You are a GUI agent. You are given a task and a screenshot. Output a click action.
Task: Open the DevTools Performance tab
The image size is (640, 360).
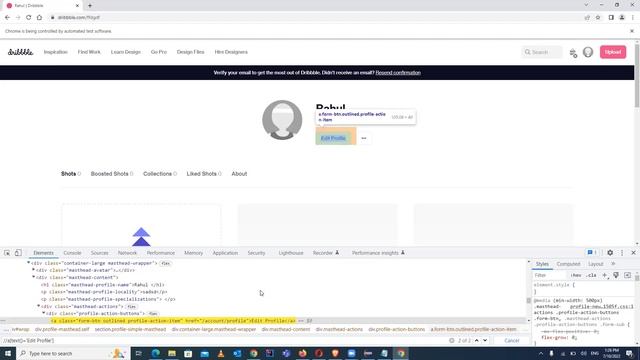tap(161, 253)
